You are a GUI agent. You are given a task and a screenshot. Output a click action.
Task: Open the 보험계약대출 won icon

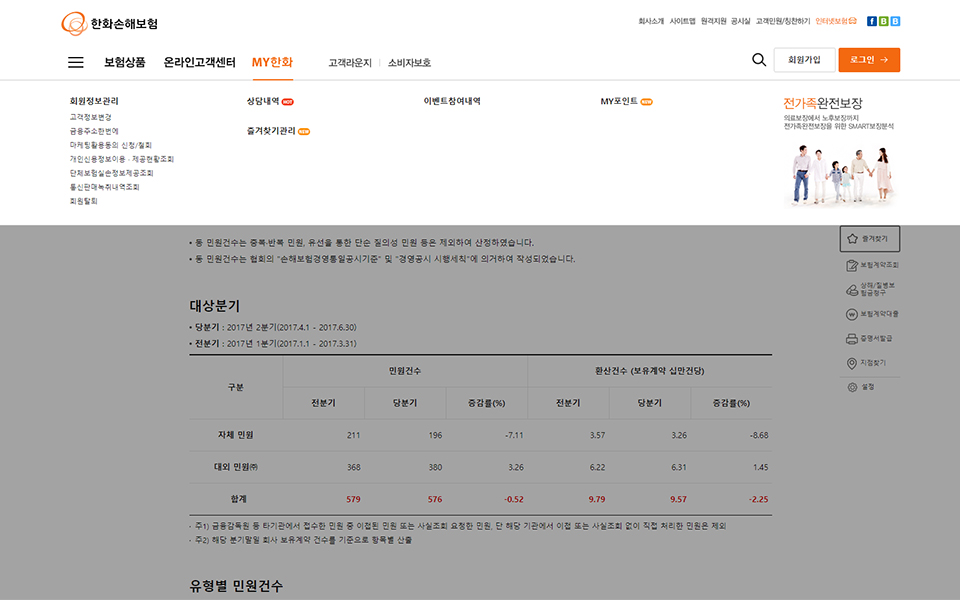point(852,314)
